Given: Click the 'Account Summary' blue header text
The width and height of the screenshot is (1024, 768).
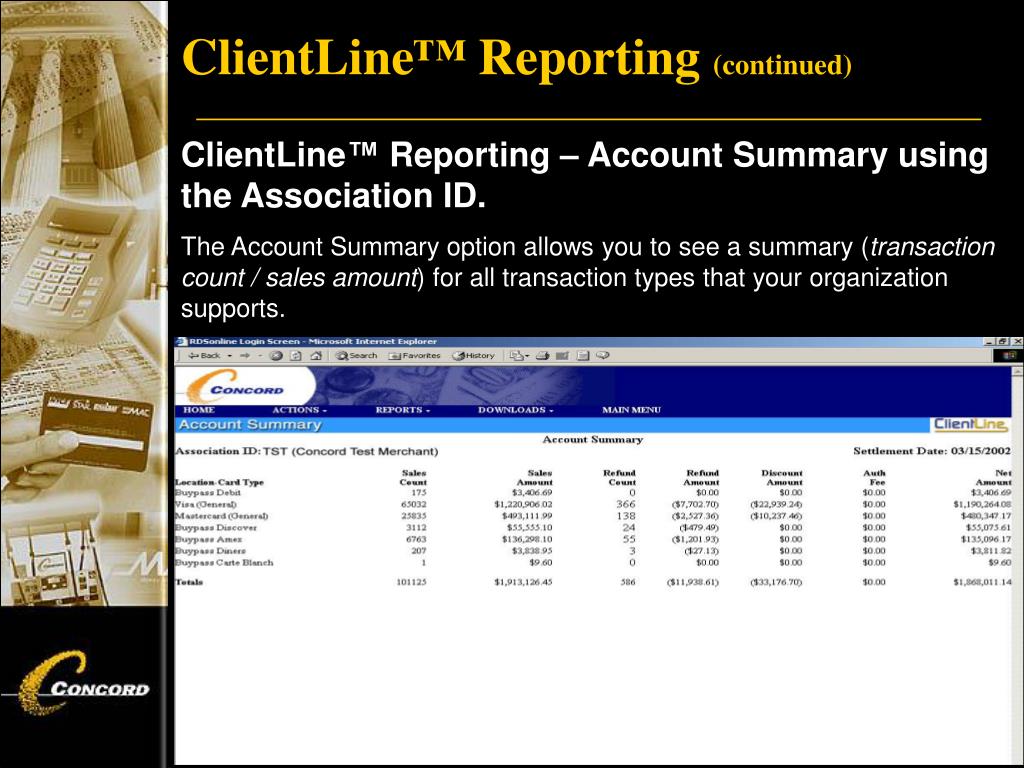Looking at the screenshot, I should 249,424.
